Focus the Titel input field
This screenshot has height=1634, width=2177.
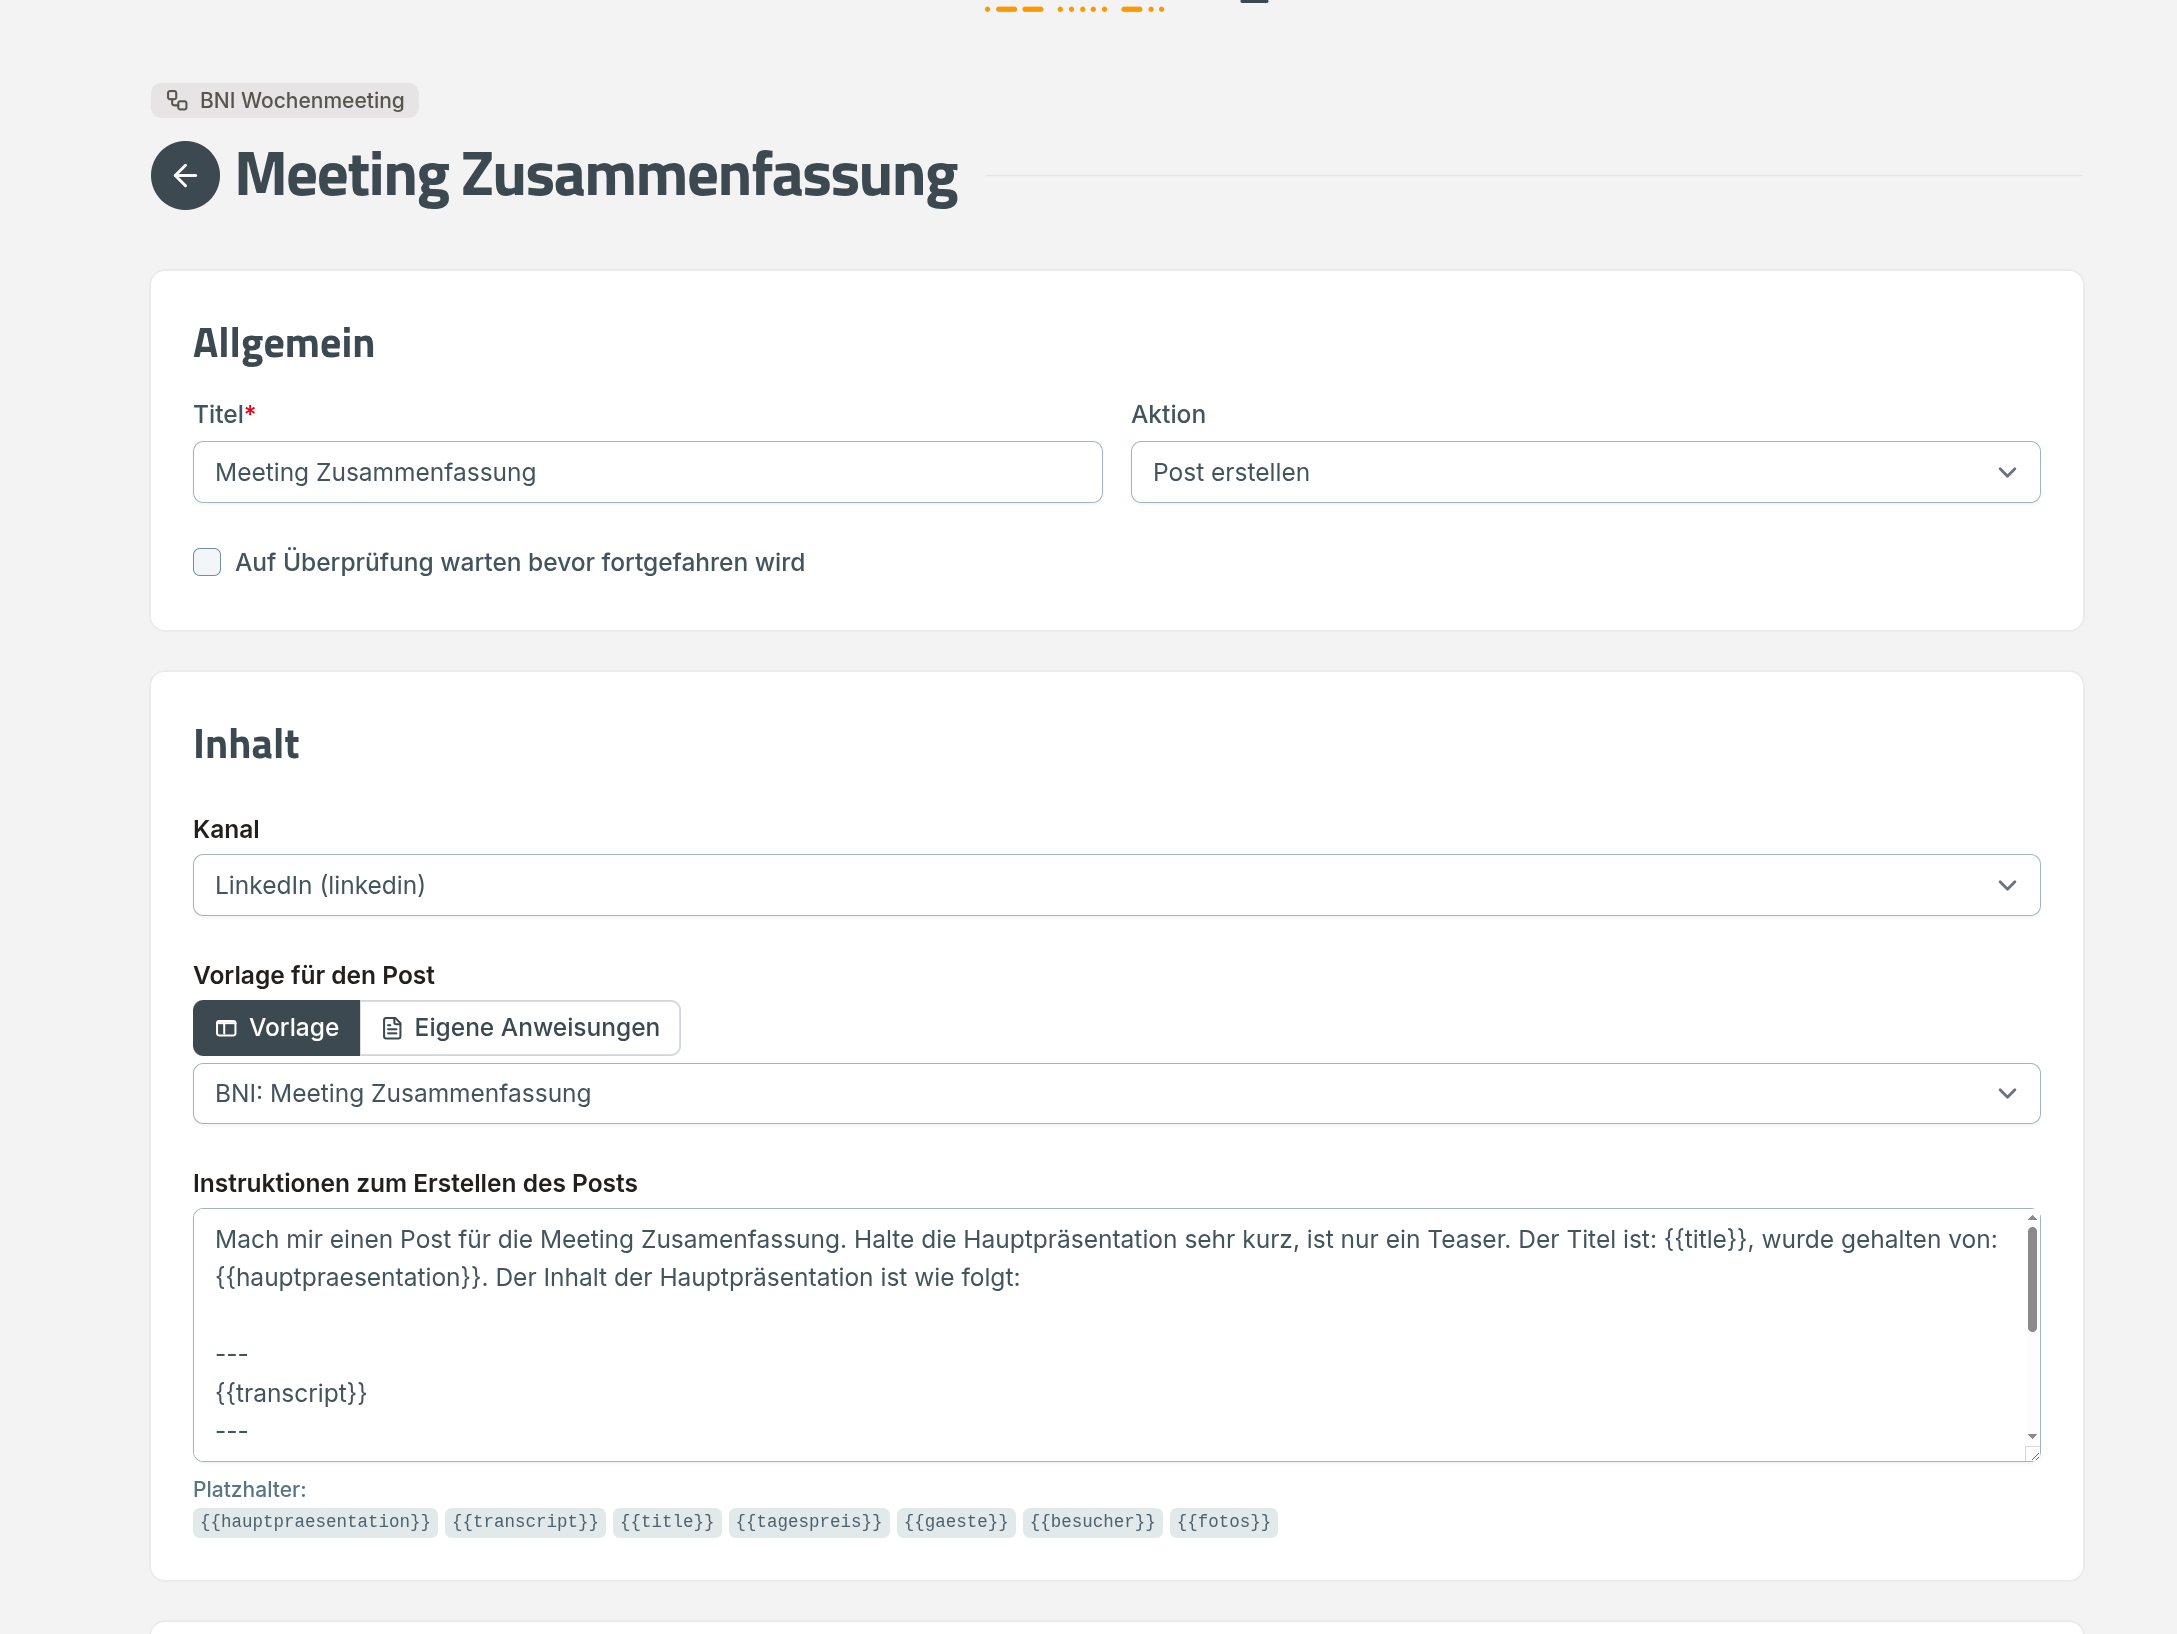(648, 472)
